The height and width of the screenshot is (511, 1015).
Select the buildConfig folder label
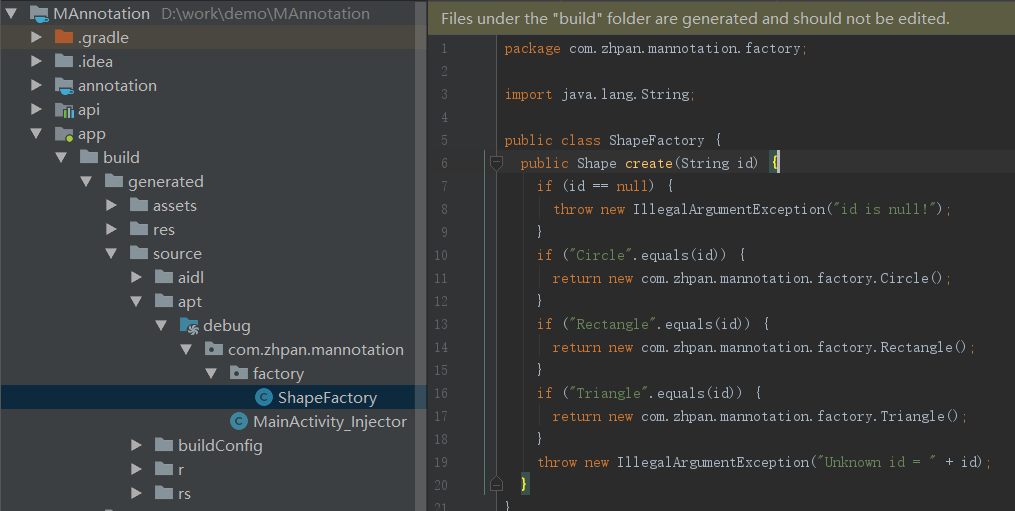point(220,446)
